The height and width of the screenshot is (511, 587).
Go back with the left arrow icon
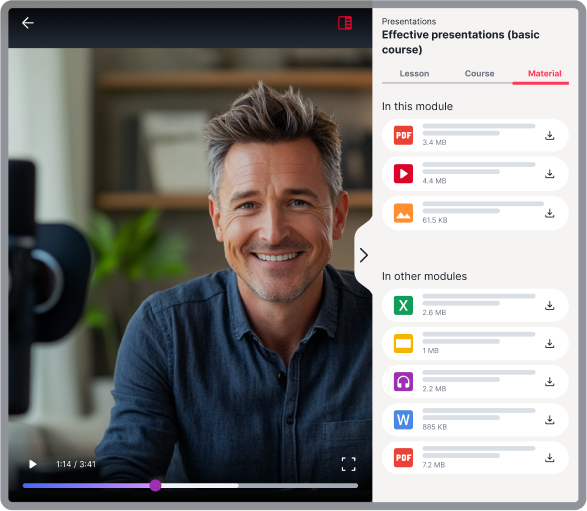point(28,23)
